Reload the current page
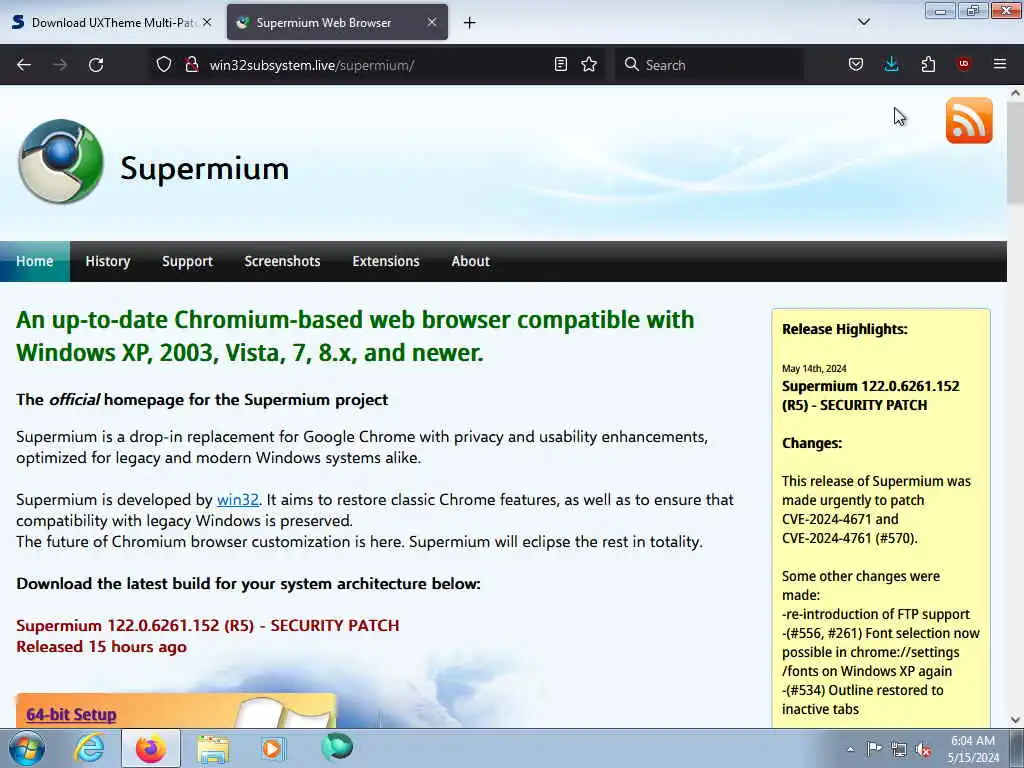The height and width of the screenshot is (768, 1024). [x=96, y=65]
